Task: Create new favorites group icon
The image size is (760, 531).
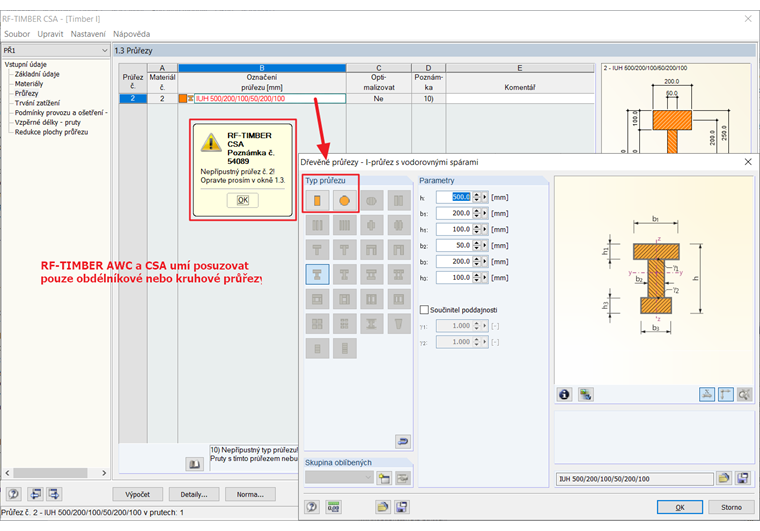Action: [x=384, y=479]
